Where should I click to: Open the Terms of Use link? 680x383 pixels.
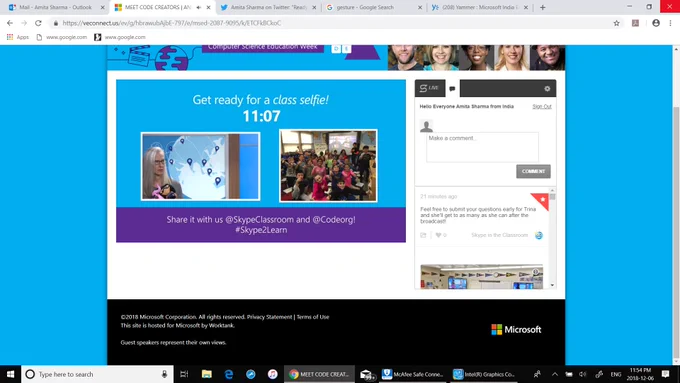point(313,317)
